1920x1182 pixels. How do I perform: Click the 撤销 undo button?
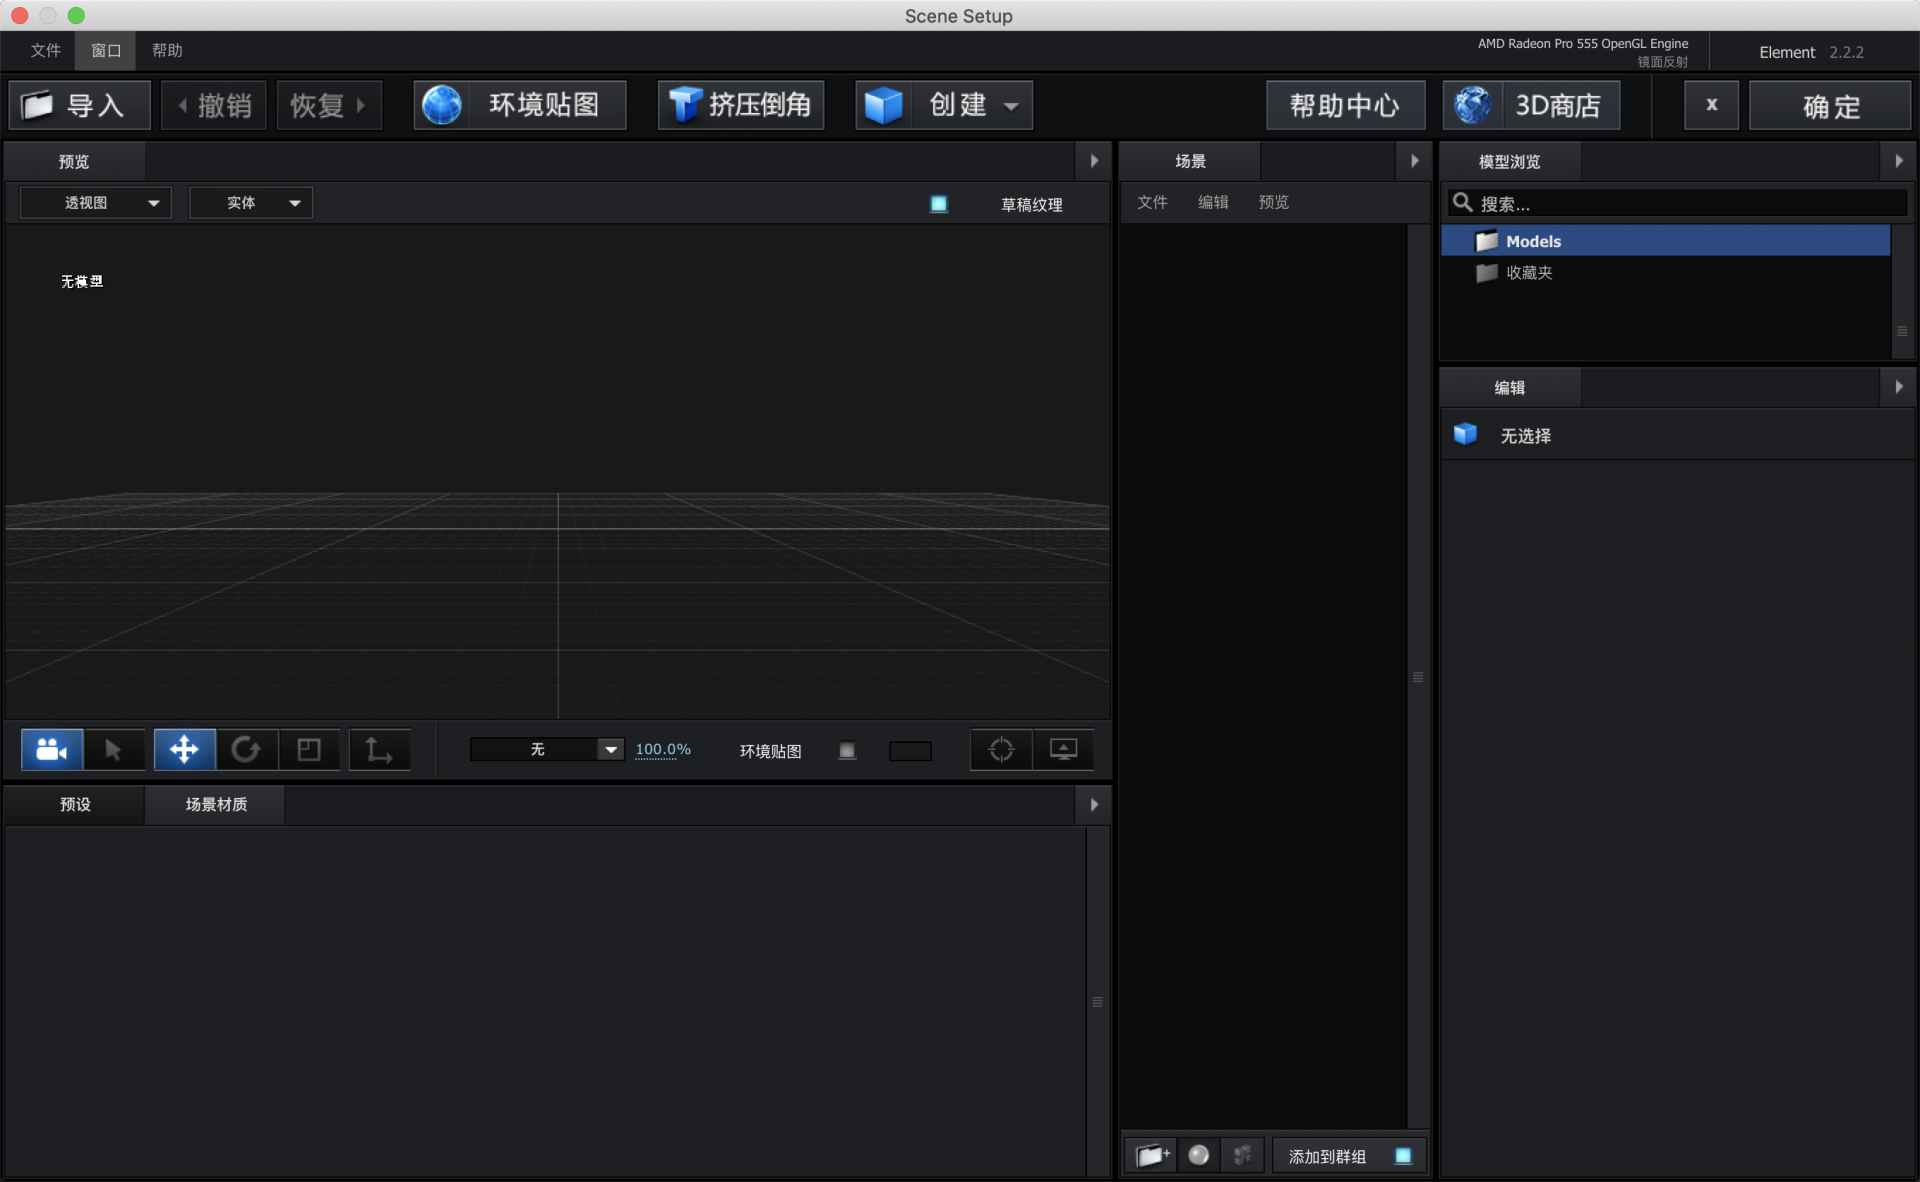(214, 105)
